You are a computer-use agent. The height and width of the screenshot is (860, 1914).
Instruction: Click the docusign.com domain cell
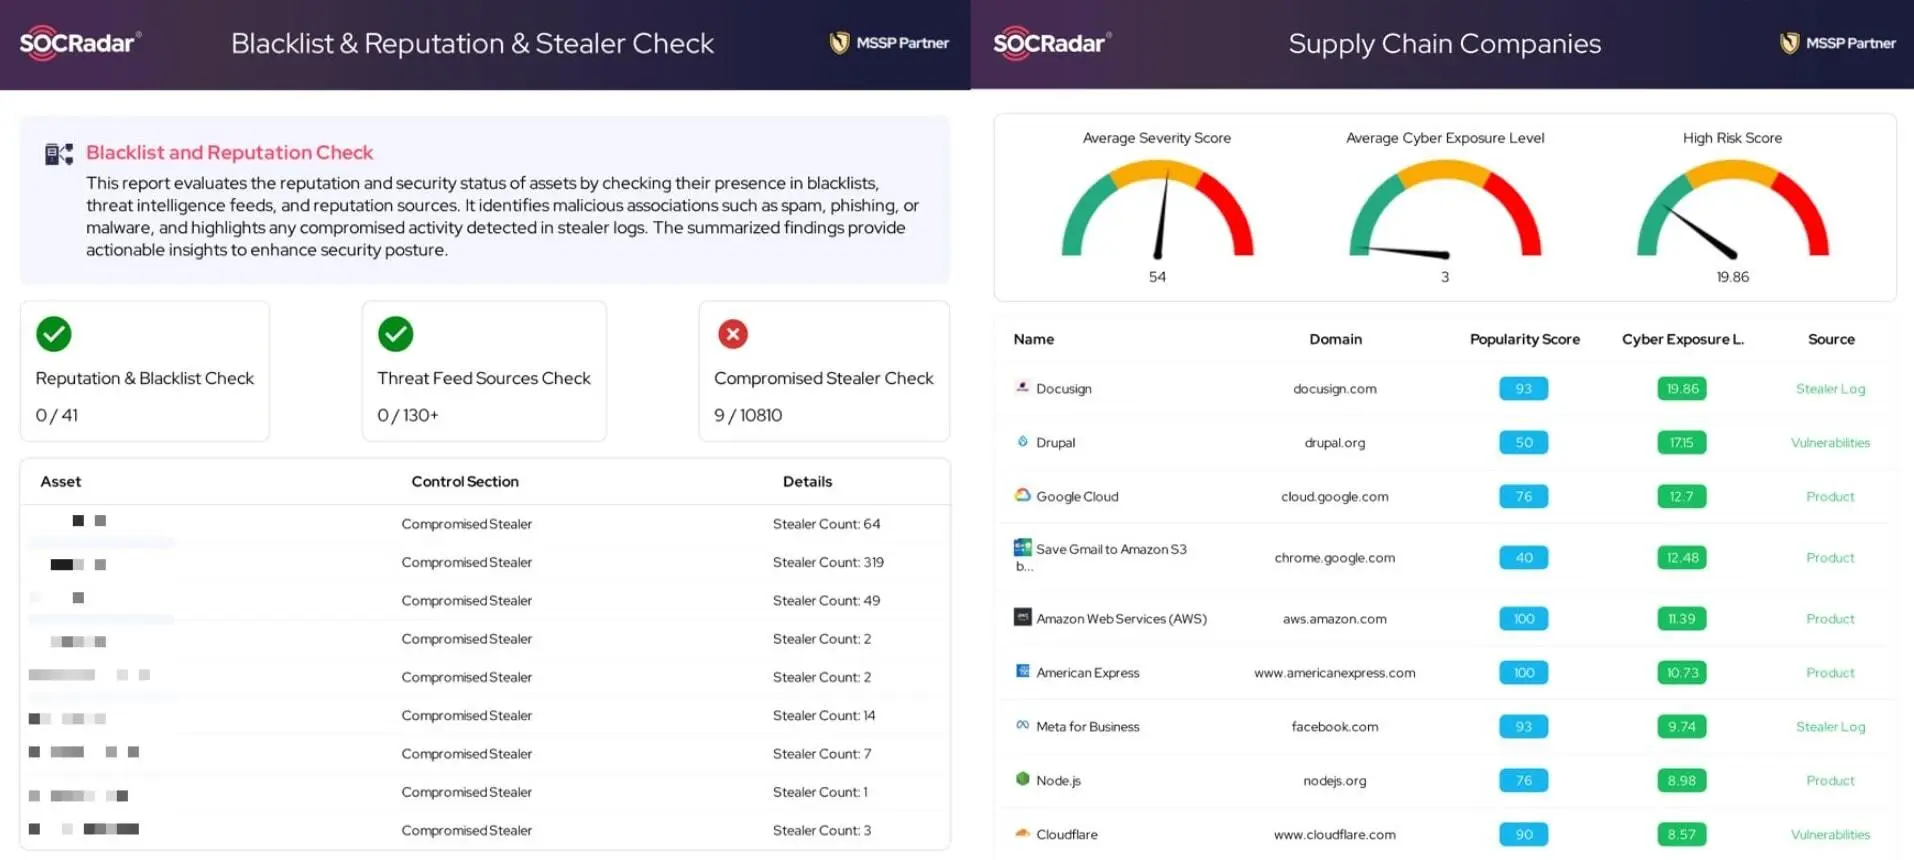coord(1335,389)
